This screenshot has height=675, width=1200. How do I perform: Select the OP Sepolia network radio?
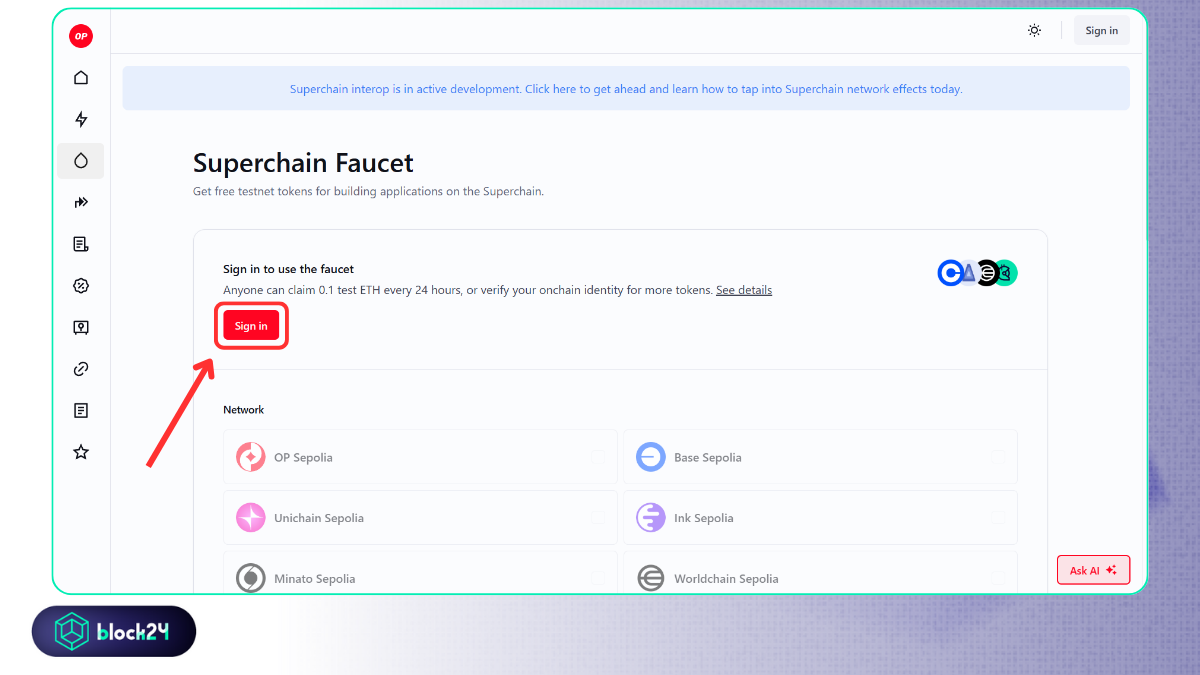(597, 457)
